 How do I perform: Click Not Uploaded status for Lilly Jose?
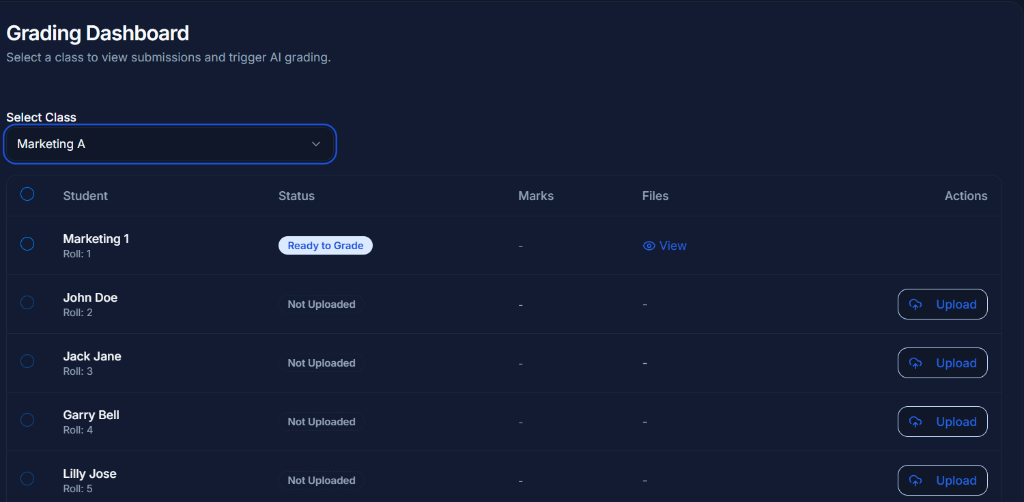point(321,481)
